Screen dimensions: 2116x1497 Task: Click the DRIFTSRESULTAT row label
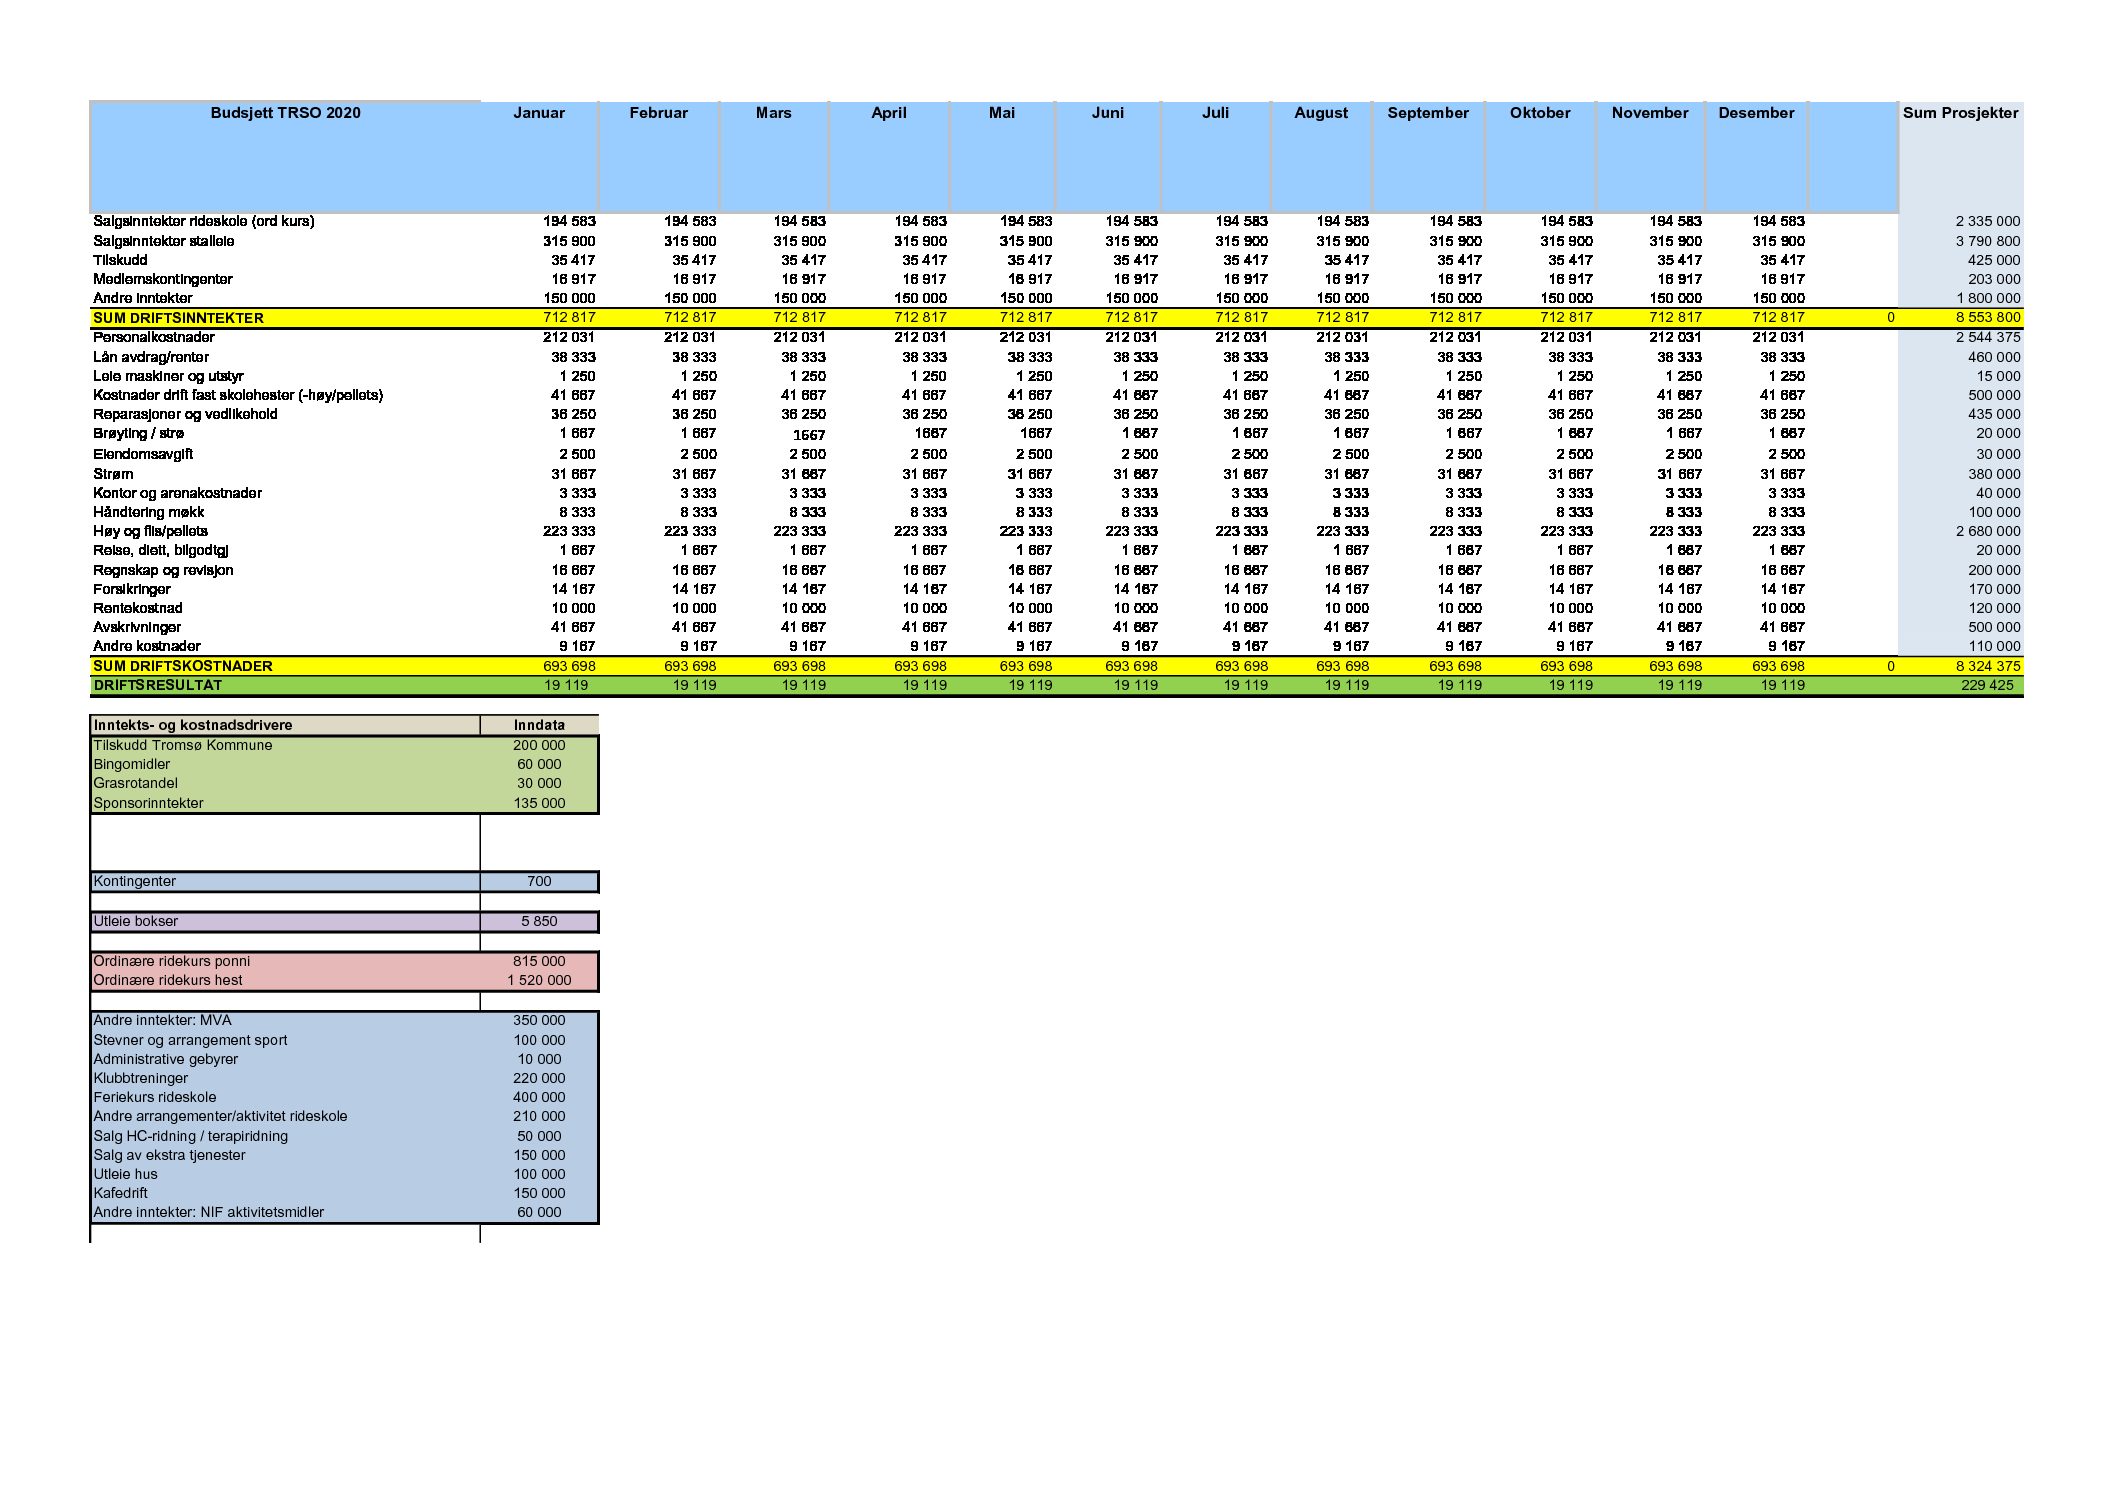tap(157, 685)
